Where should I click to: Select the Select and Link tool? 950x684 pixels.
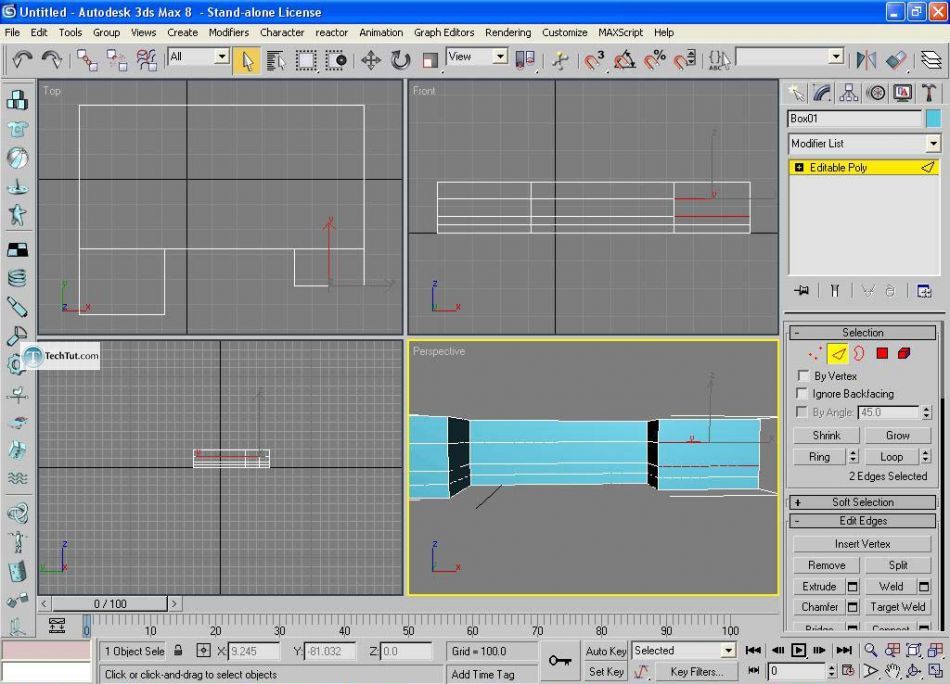coord(87,60)
